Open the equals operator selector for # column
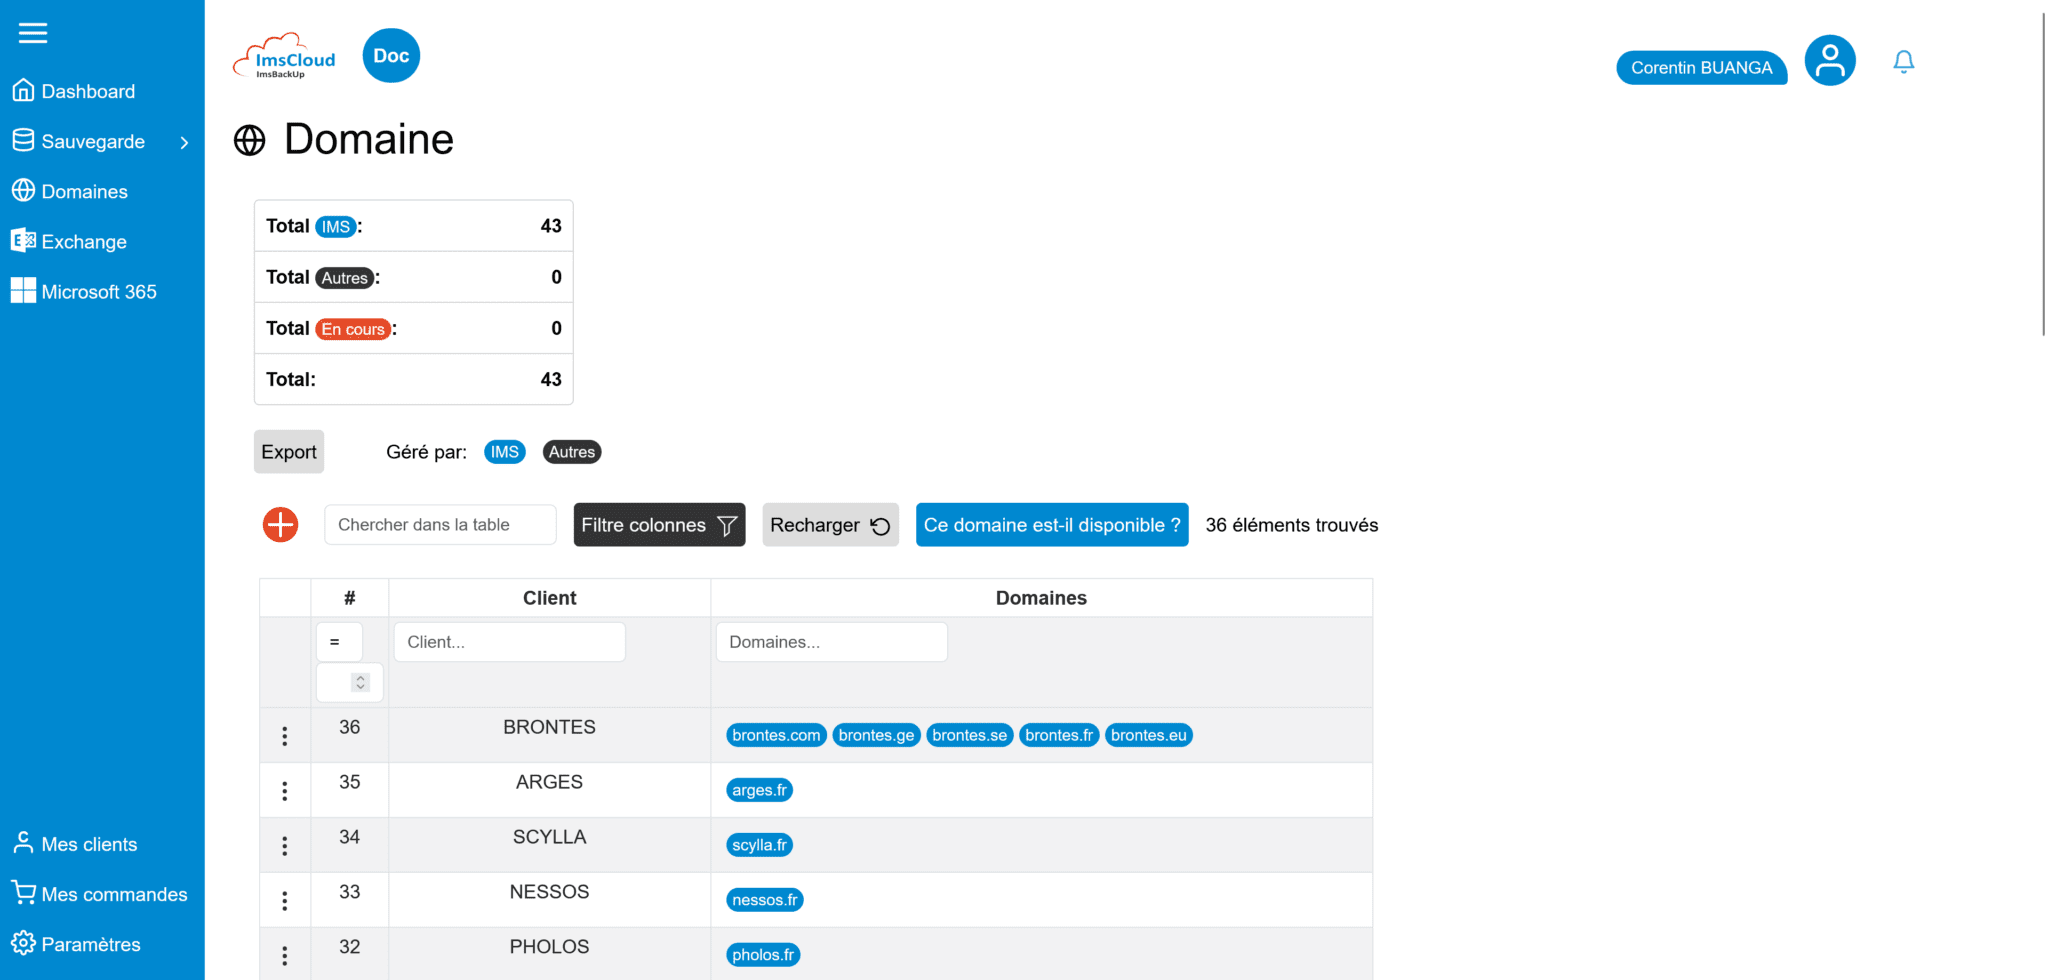 [x=339, y=642]
